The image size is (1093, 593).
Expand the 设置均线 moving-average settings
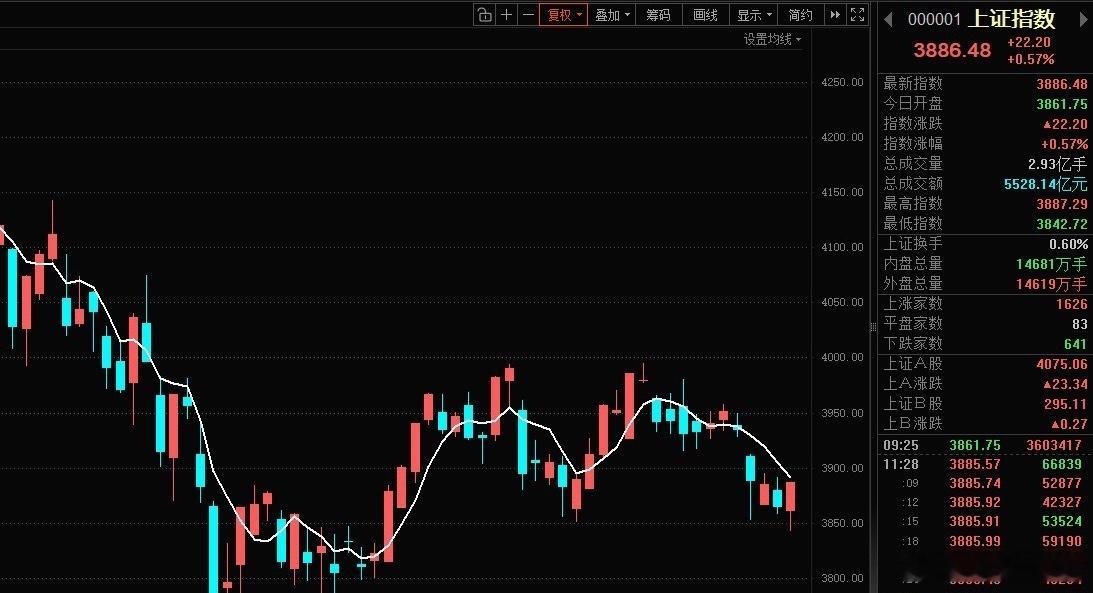point(772,40)
